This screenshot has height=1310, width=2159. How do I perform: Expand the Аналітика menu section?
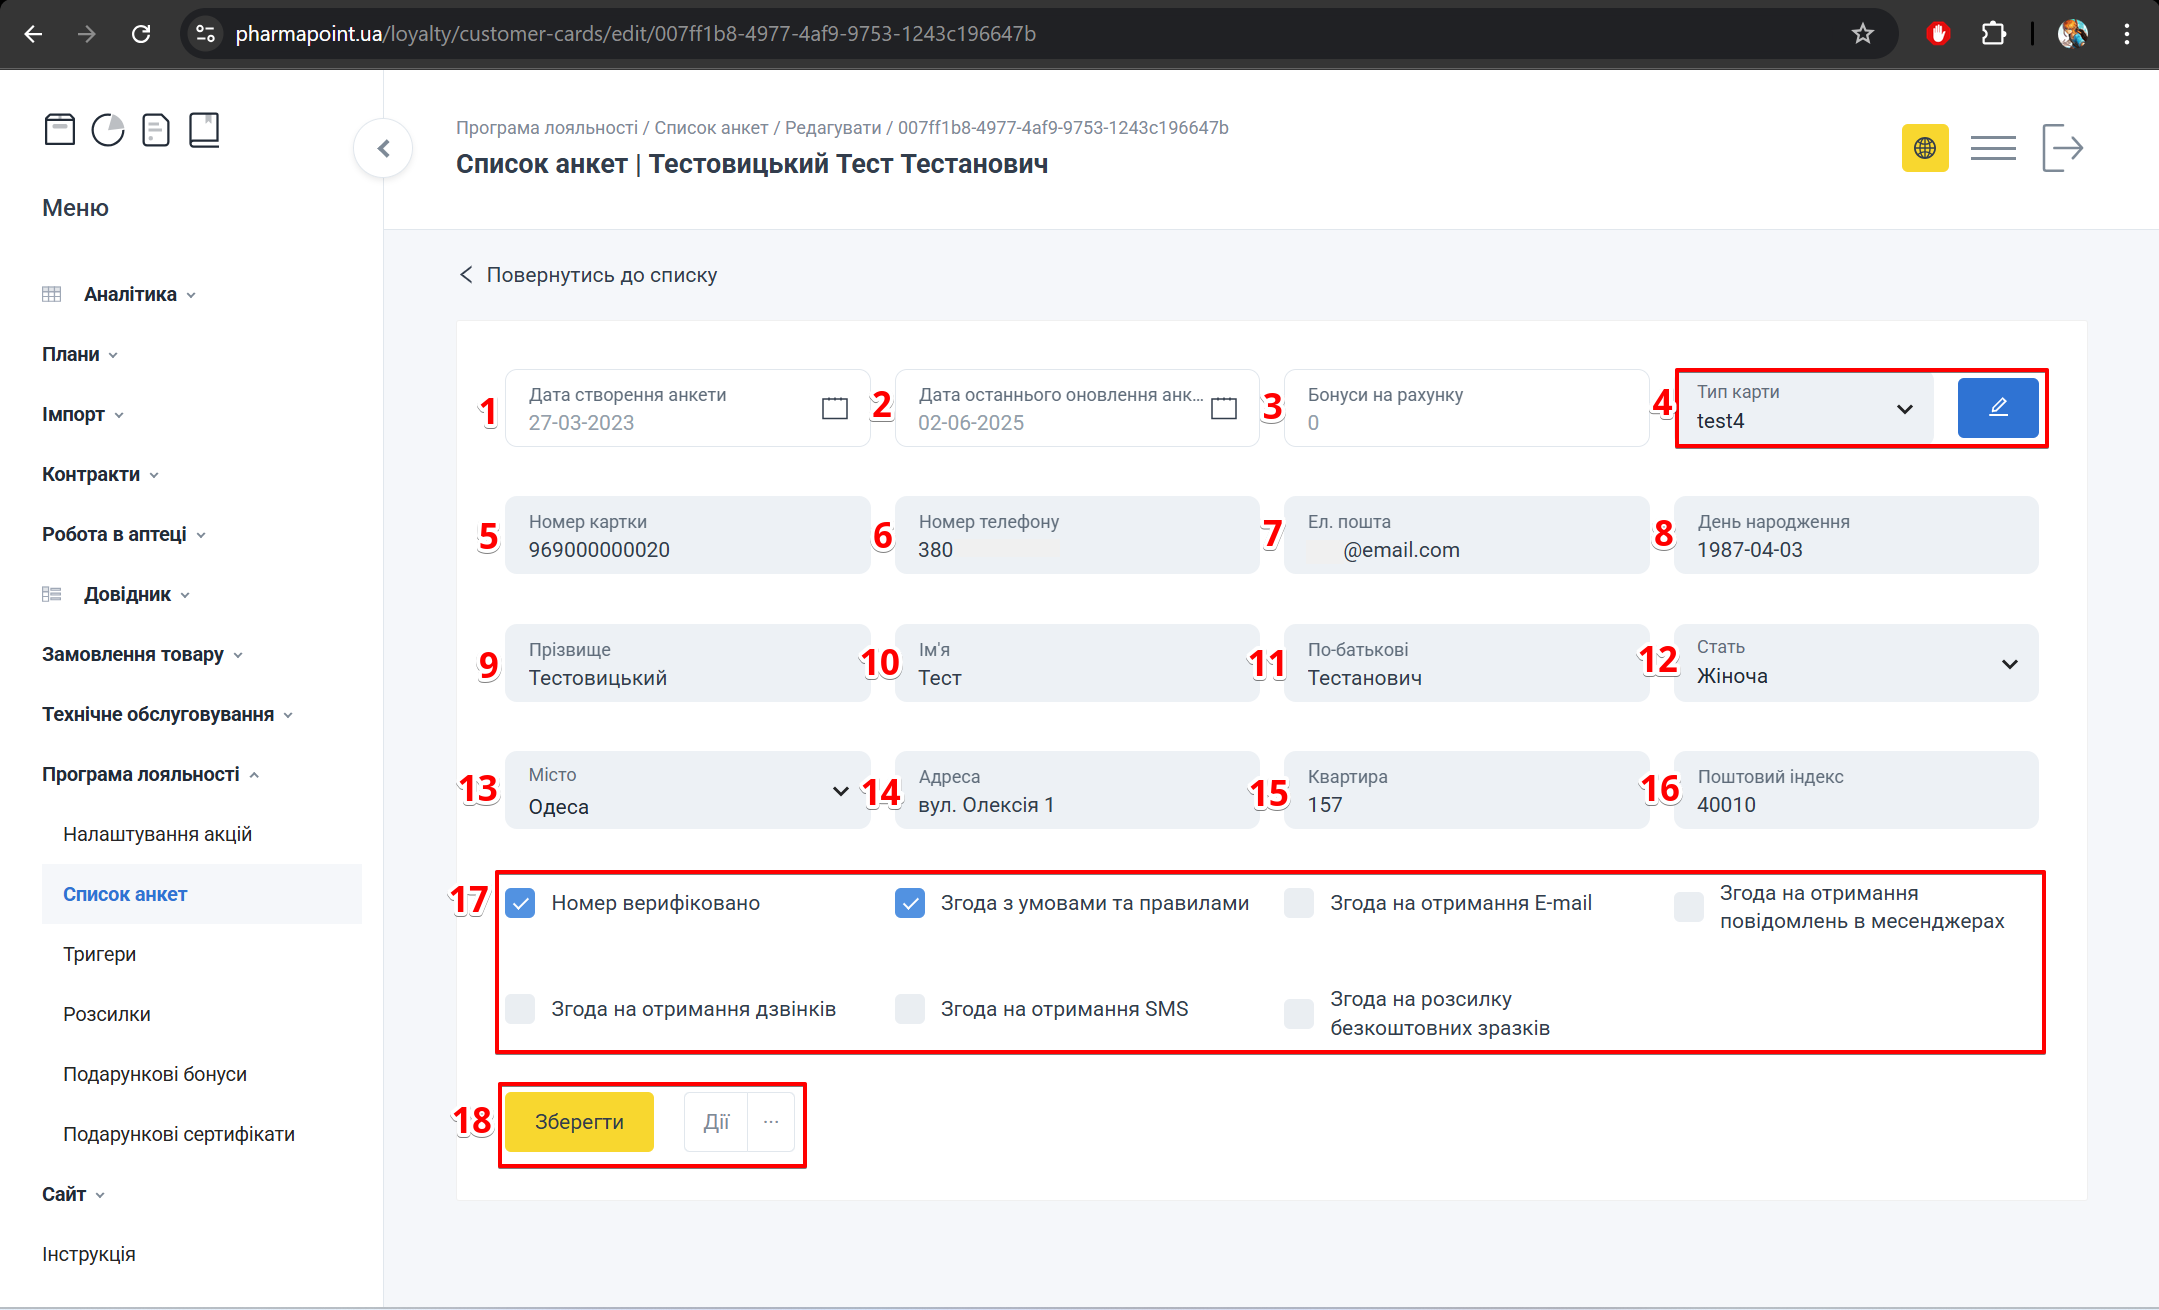pyautogui.click(x=130, y=294)
